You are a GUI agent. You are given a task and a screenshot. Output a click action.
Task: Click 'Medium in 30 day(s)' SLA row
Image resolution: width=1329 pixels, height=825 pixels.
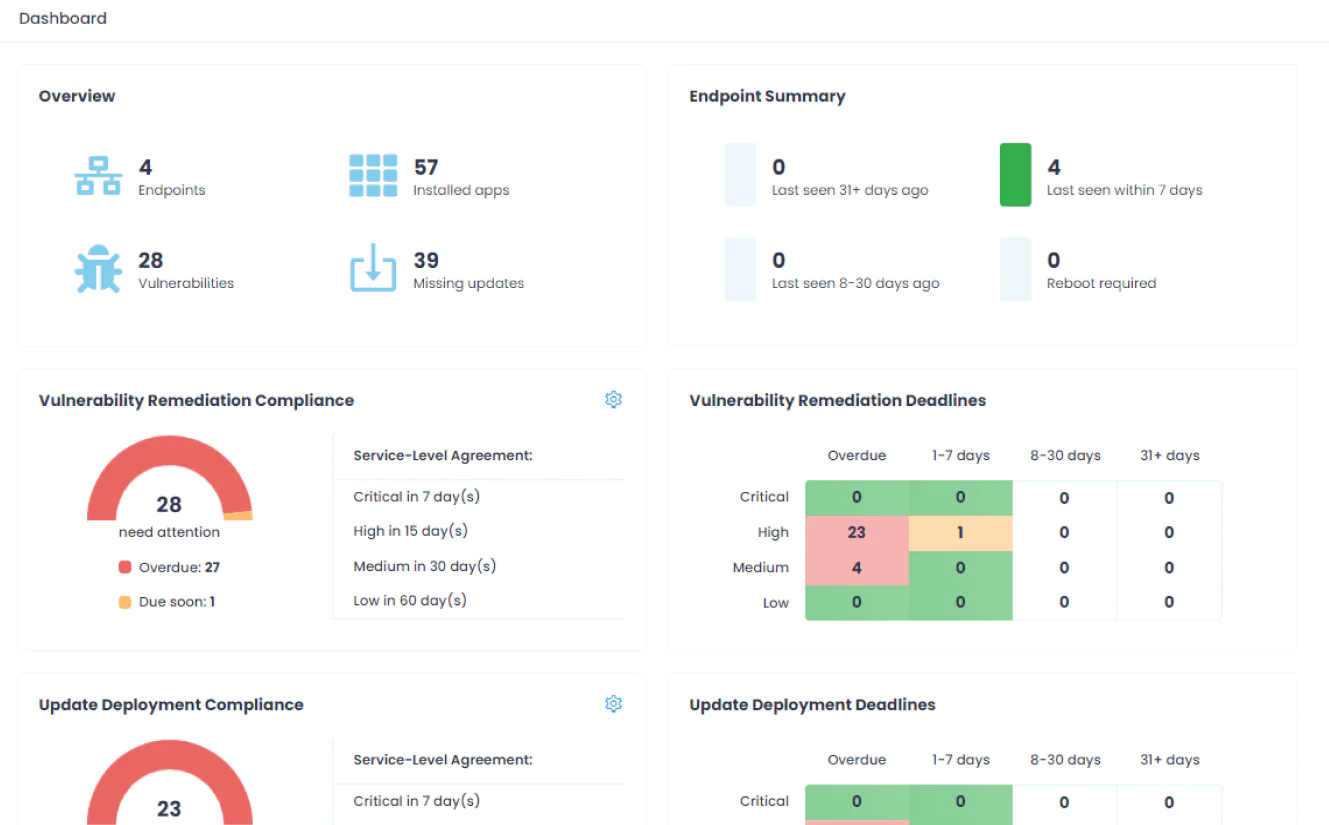click(424, 566)
